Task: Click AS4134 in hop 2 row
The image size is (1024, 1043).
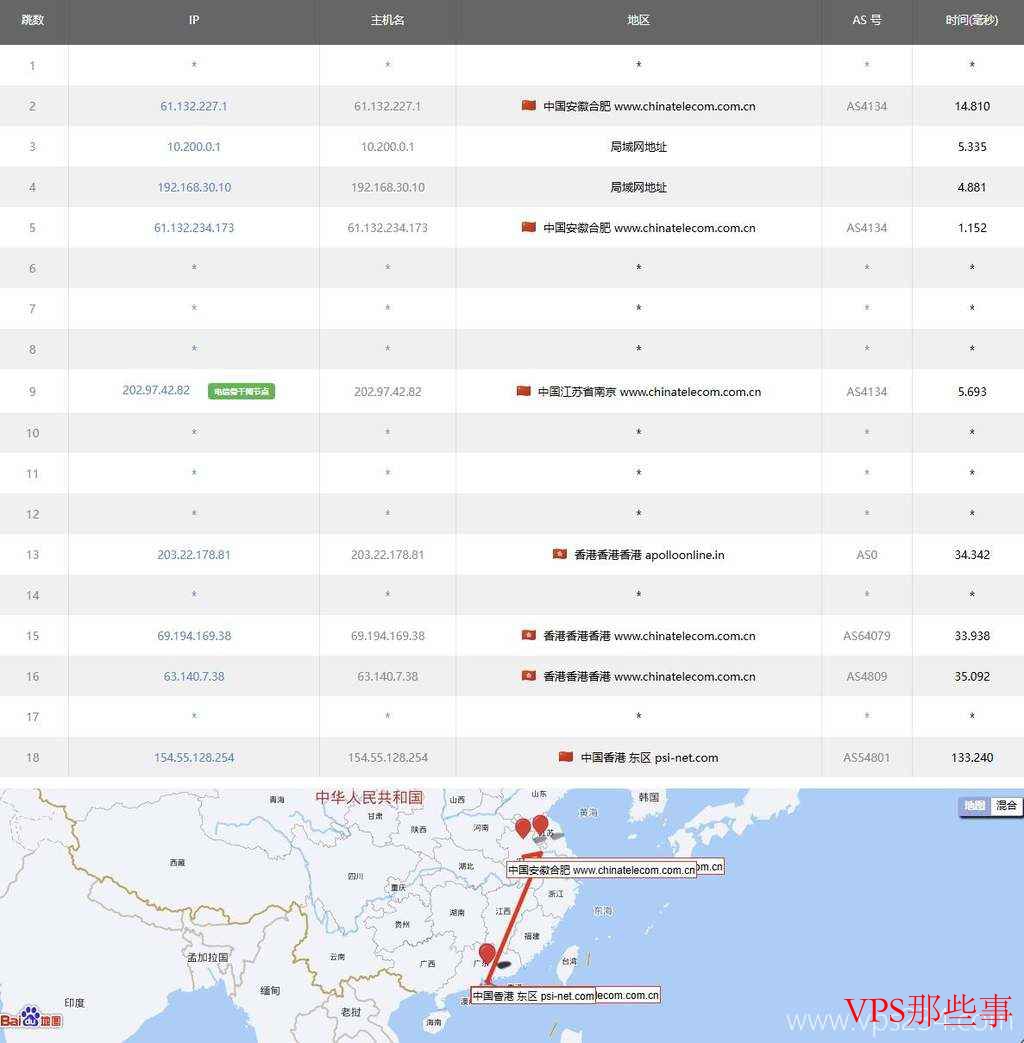Action: coord(866,106)
